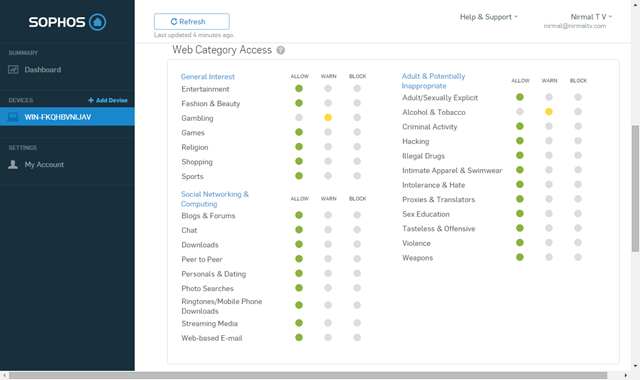Click the horizontal scrollbar thumb
This screenshot has width=640, height=380.
[x=308, y=376]
